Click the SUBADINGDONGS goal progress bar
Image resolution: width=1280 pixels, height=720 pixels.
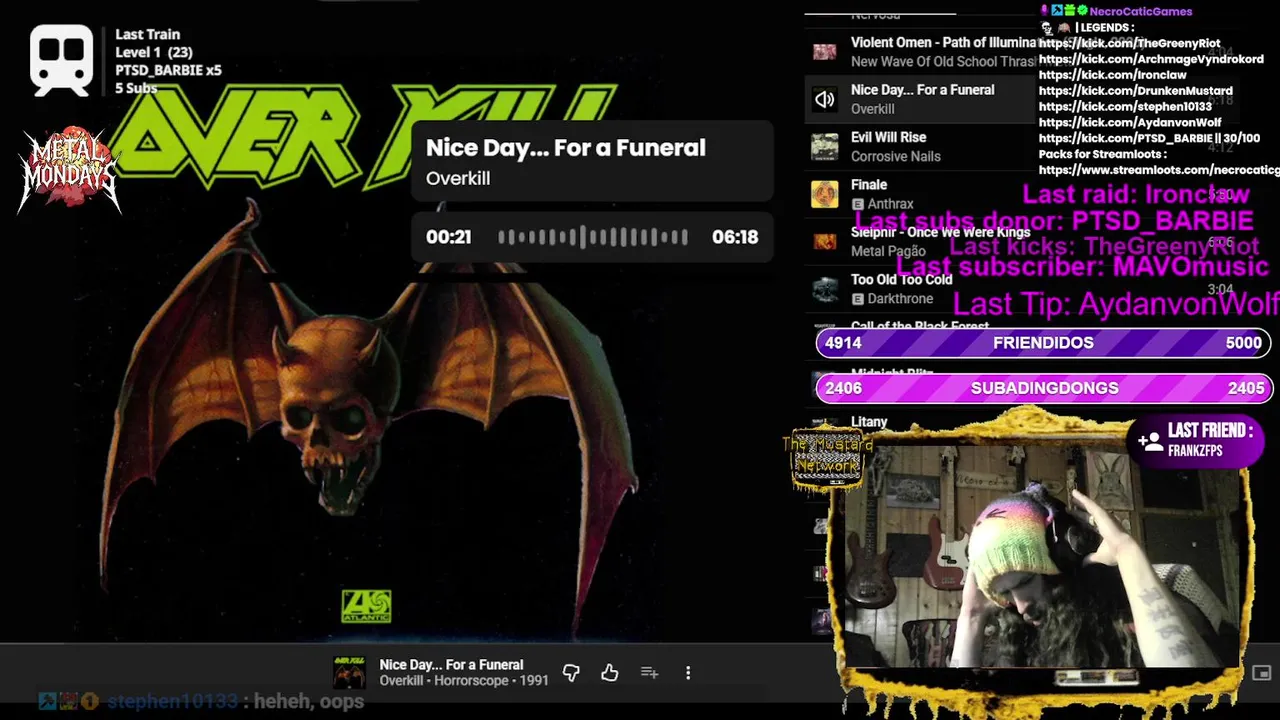pyautogui.click(x=1043, y=388)
